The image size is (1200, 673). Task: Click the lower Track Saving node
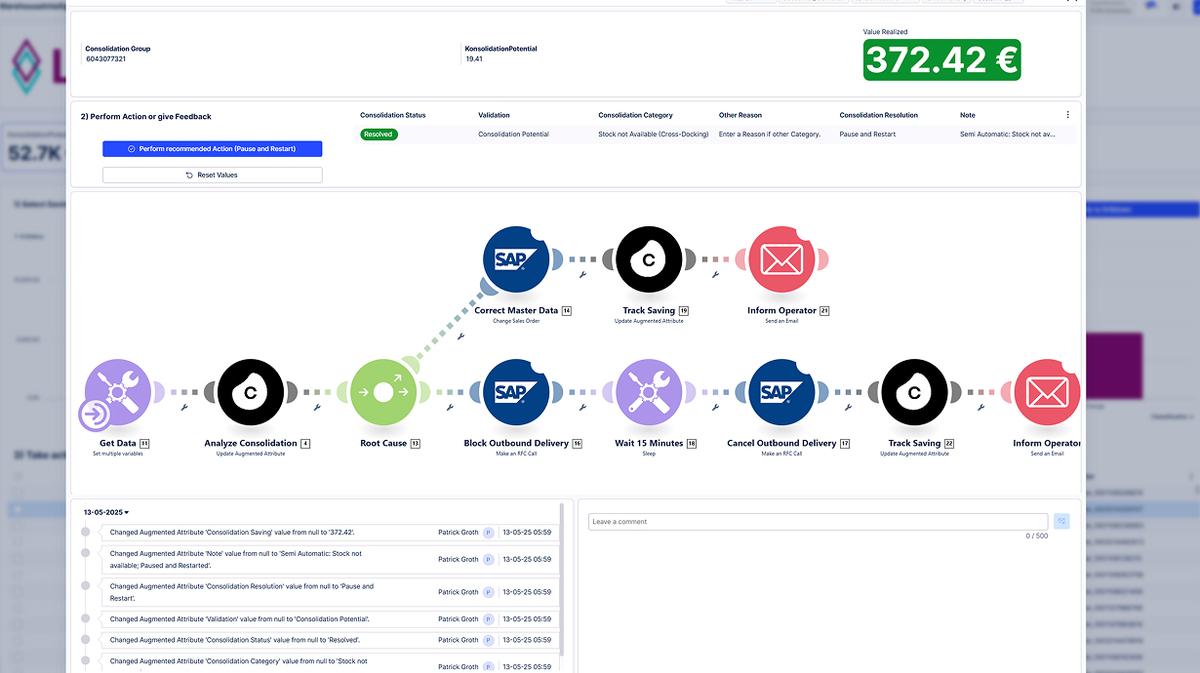click(913, 393)
